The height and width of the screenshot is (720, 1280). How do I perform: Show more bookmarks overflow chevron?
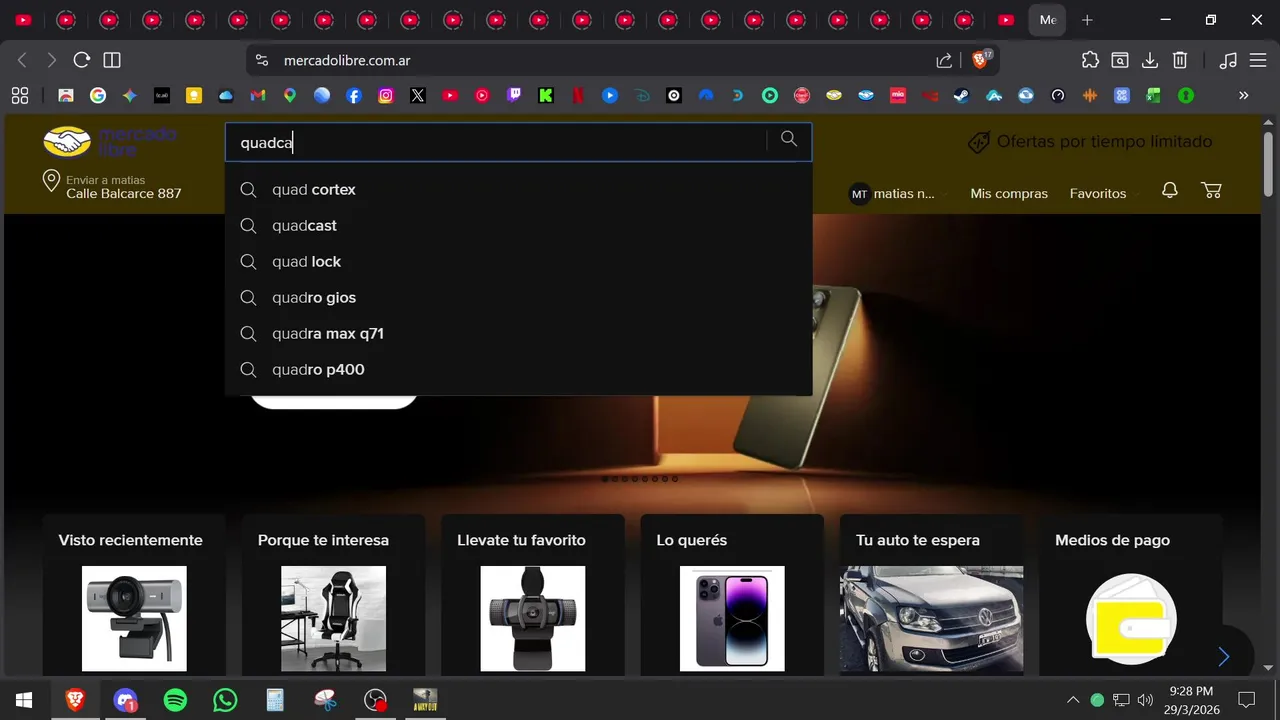click(1244, 96)
